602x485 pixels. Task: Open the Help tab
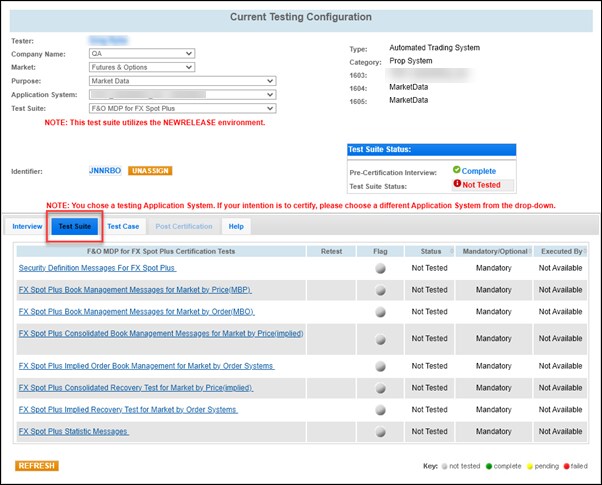[236, 227]
